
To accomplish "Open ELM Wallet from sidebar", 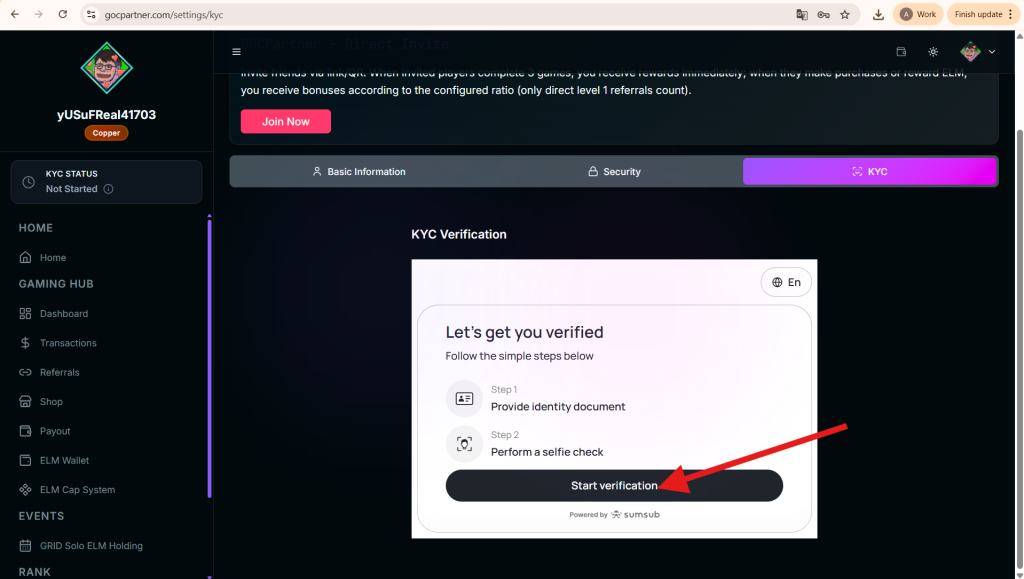I will pyautogui.click(x=64, y=461).
